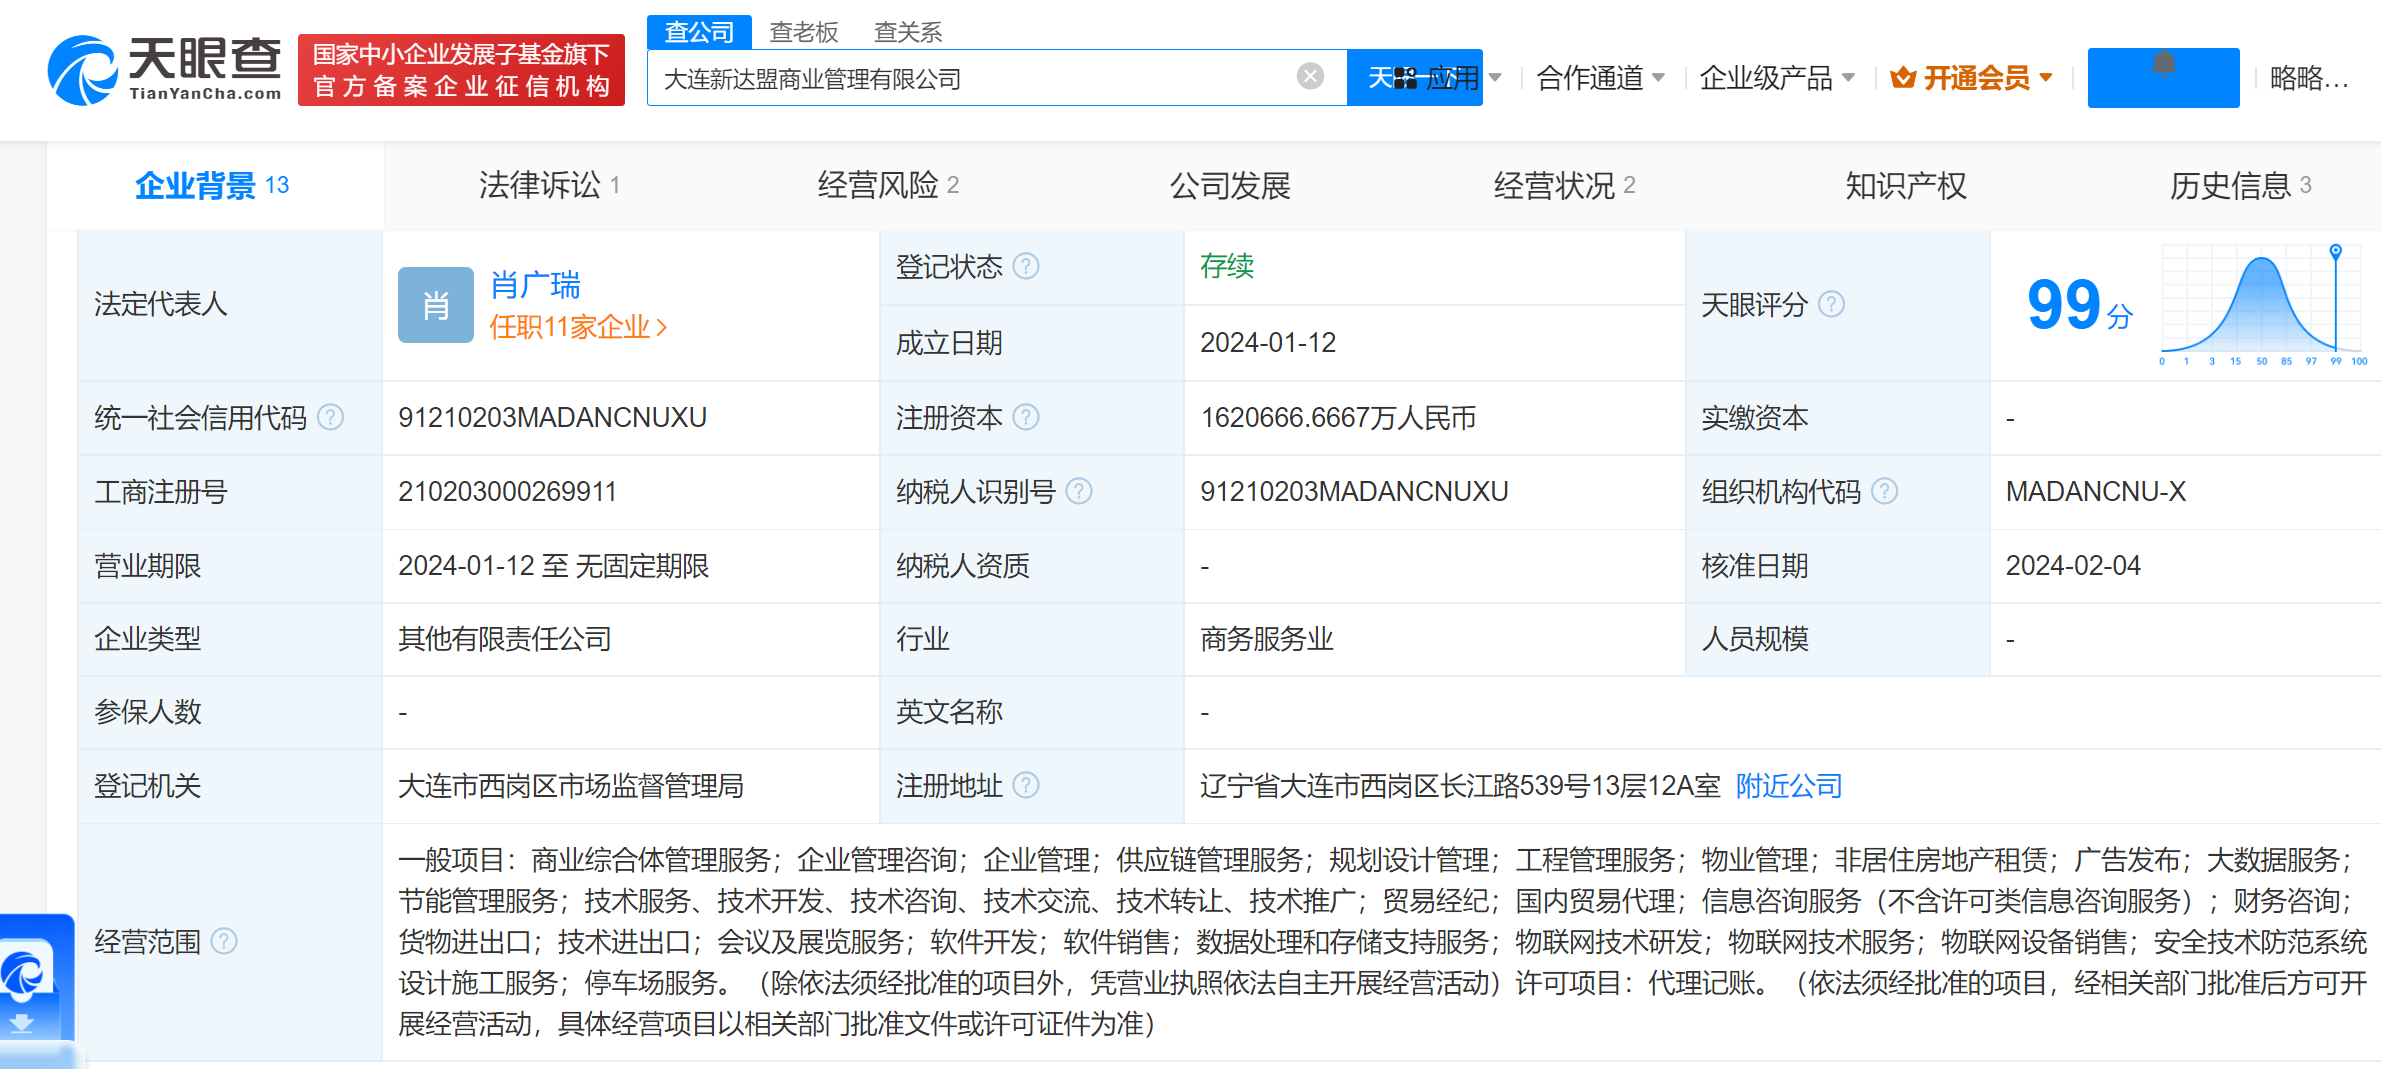This screenshot has width=2381, height=1069.
Task: Click the TianYanCha logo
Action: [165, 70]
